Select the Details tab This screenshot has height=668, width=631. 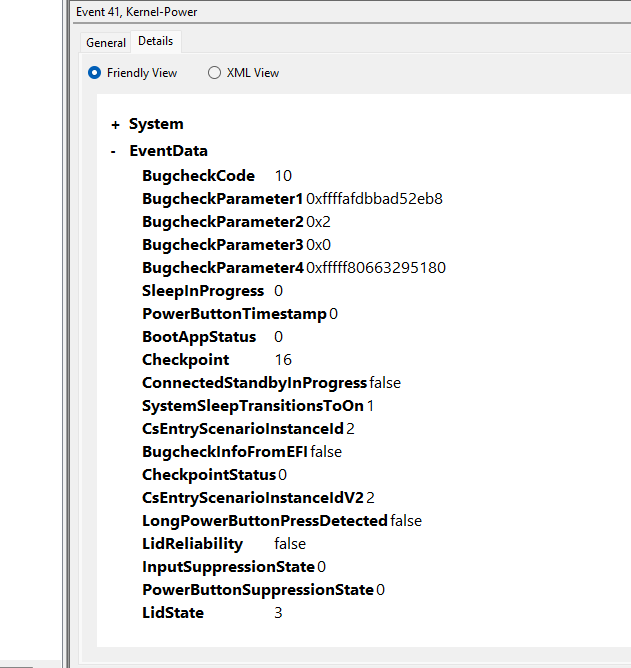156,41
